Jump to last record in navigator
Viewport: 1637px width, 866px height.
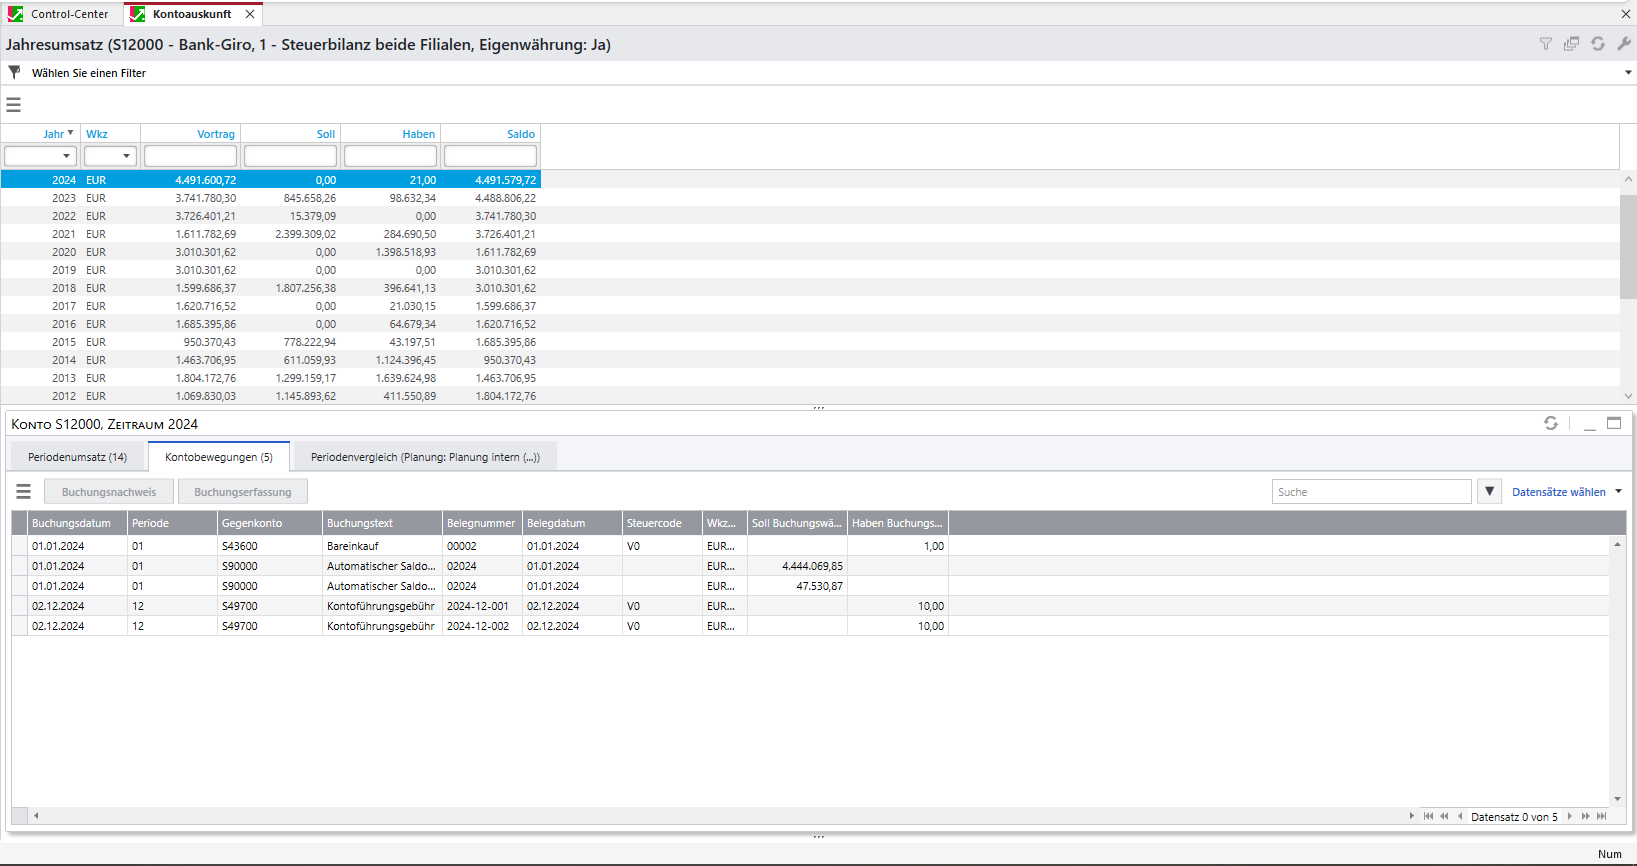click(1602, 817)
